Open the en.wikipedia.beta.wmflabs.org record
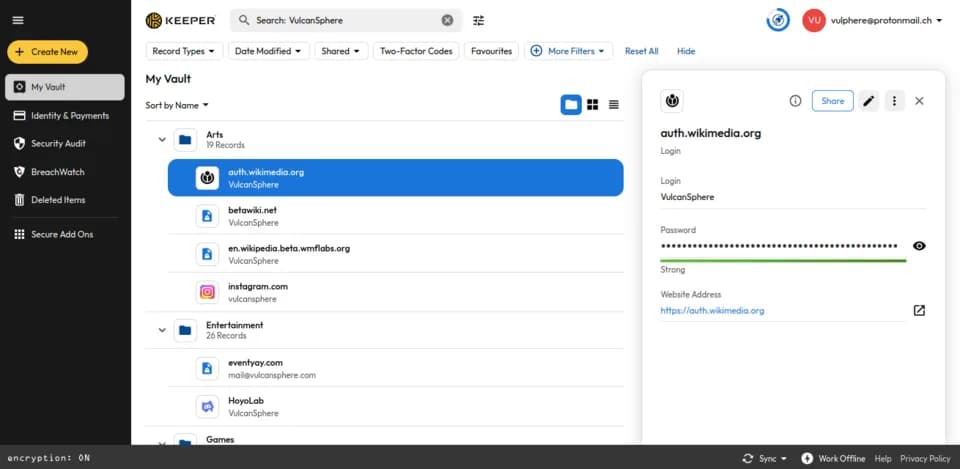 (396, 254)
